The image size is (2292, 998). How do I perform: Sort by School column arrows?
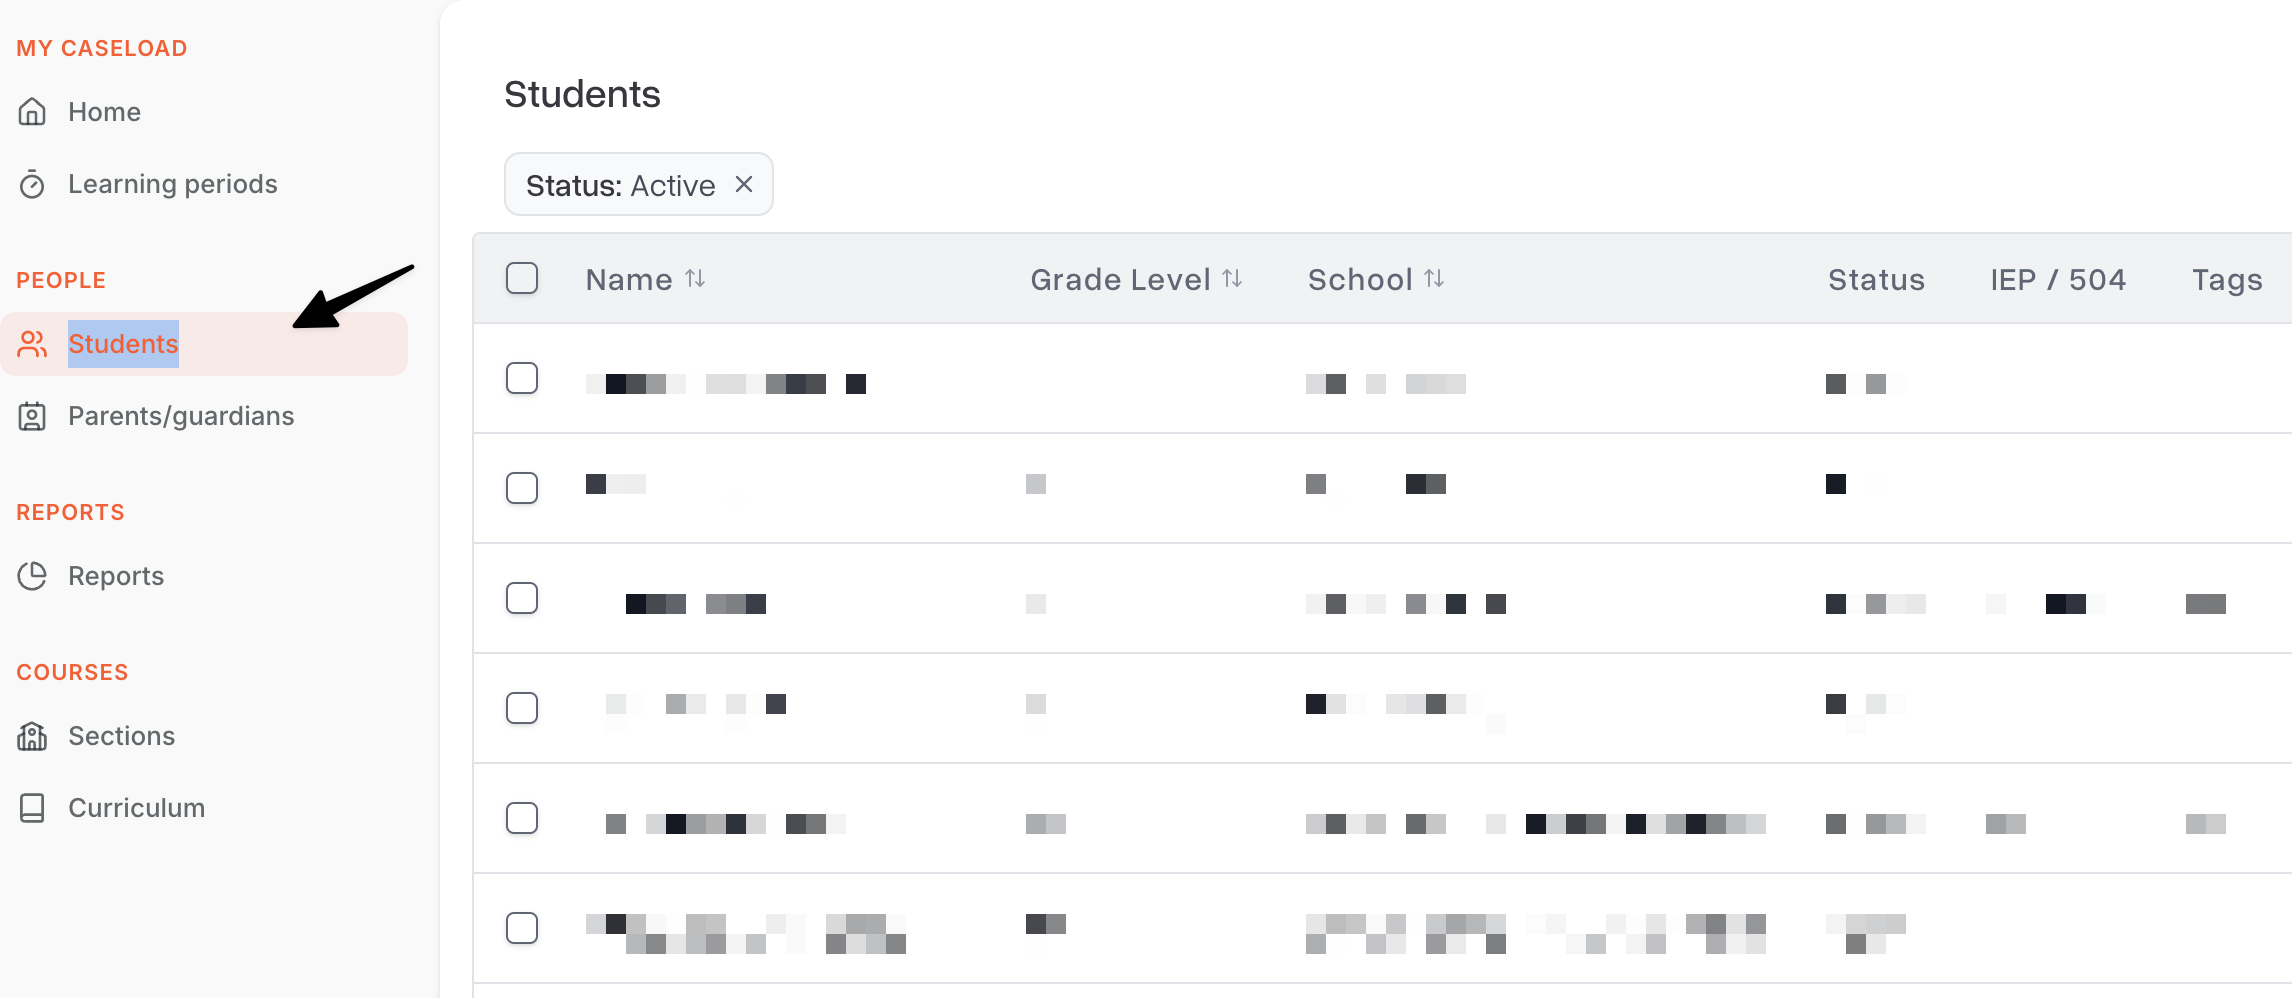click(x=1434, y=279)
